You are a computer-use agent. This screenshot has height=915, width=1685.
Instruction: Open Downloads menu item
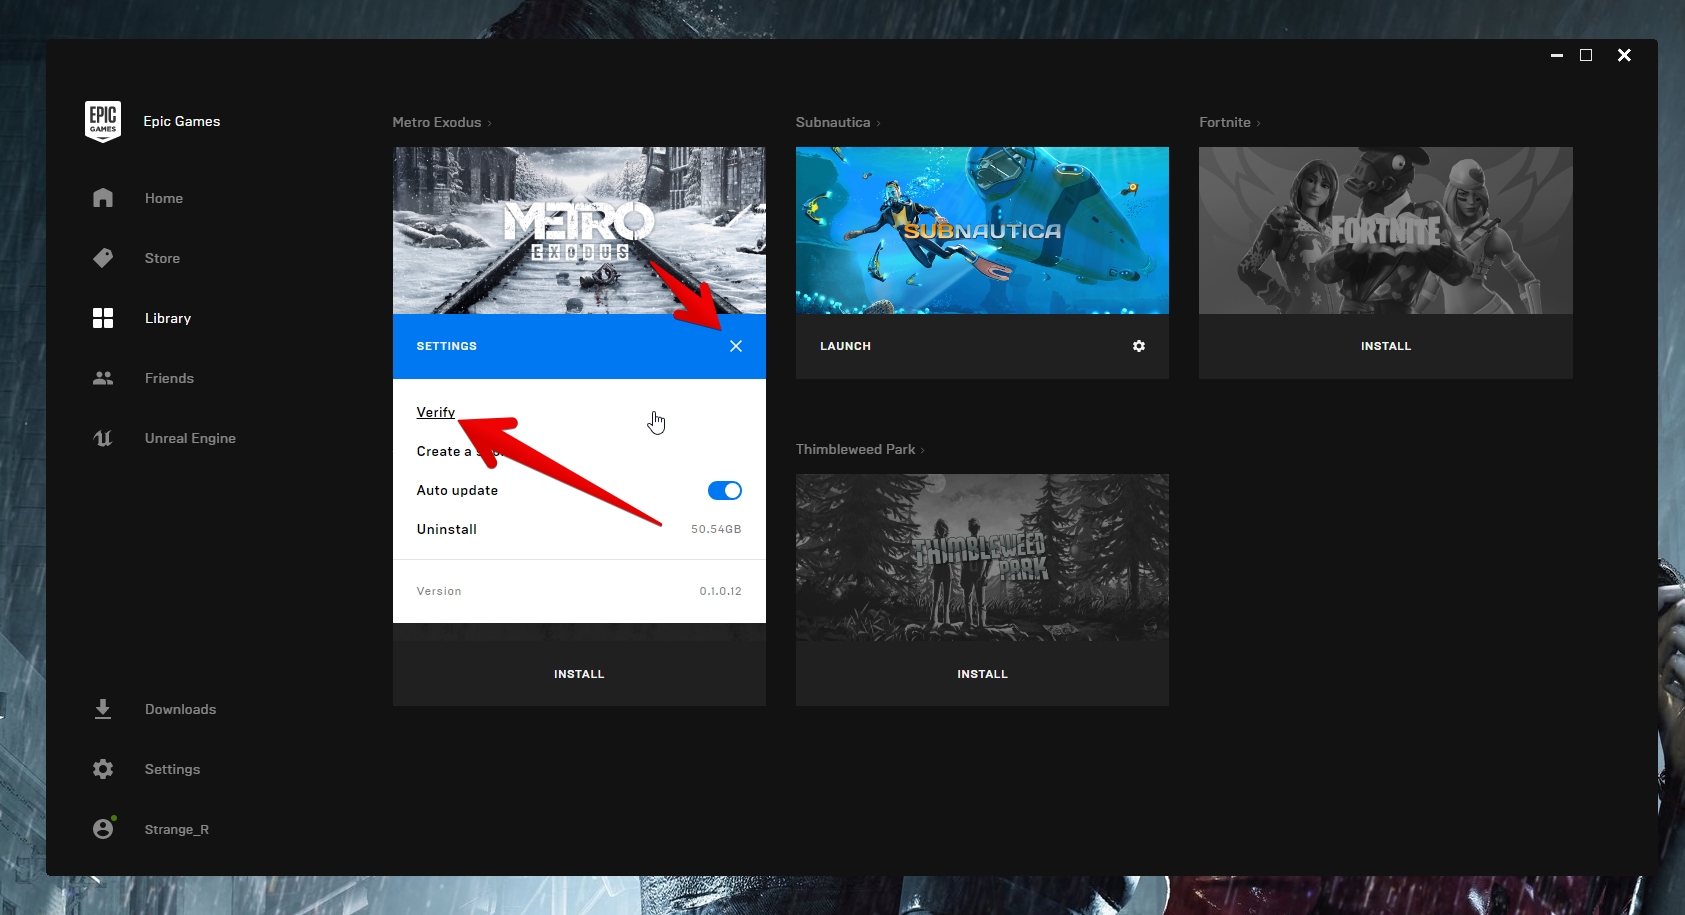coord(180,709)
